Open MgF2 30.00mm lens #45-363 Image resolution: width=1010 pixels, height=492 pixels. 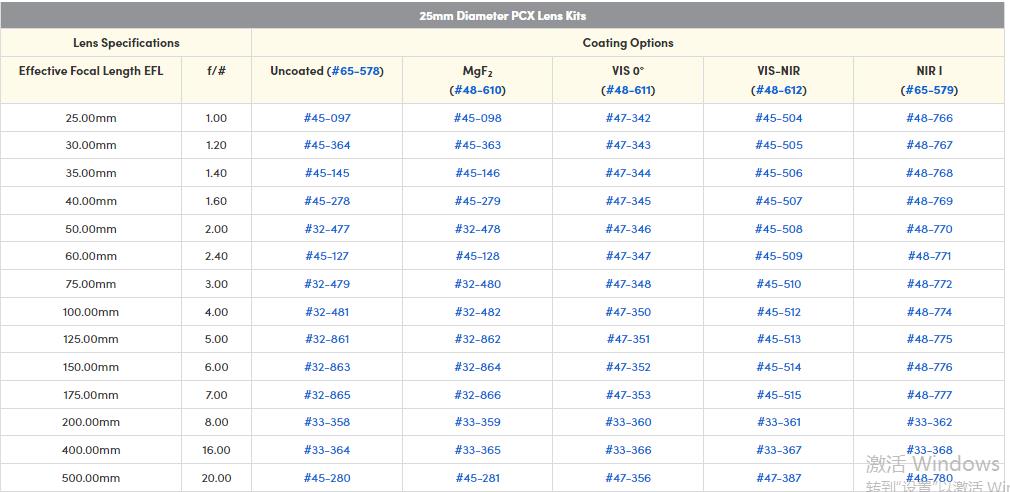pos(477,145)
